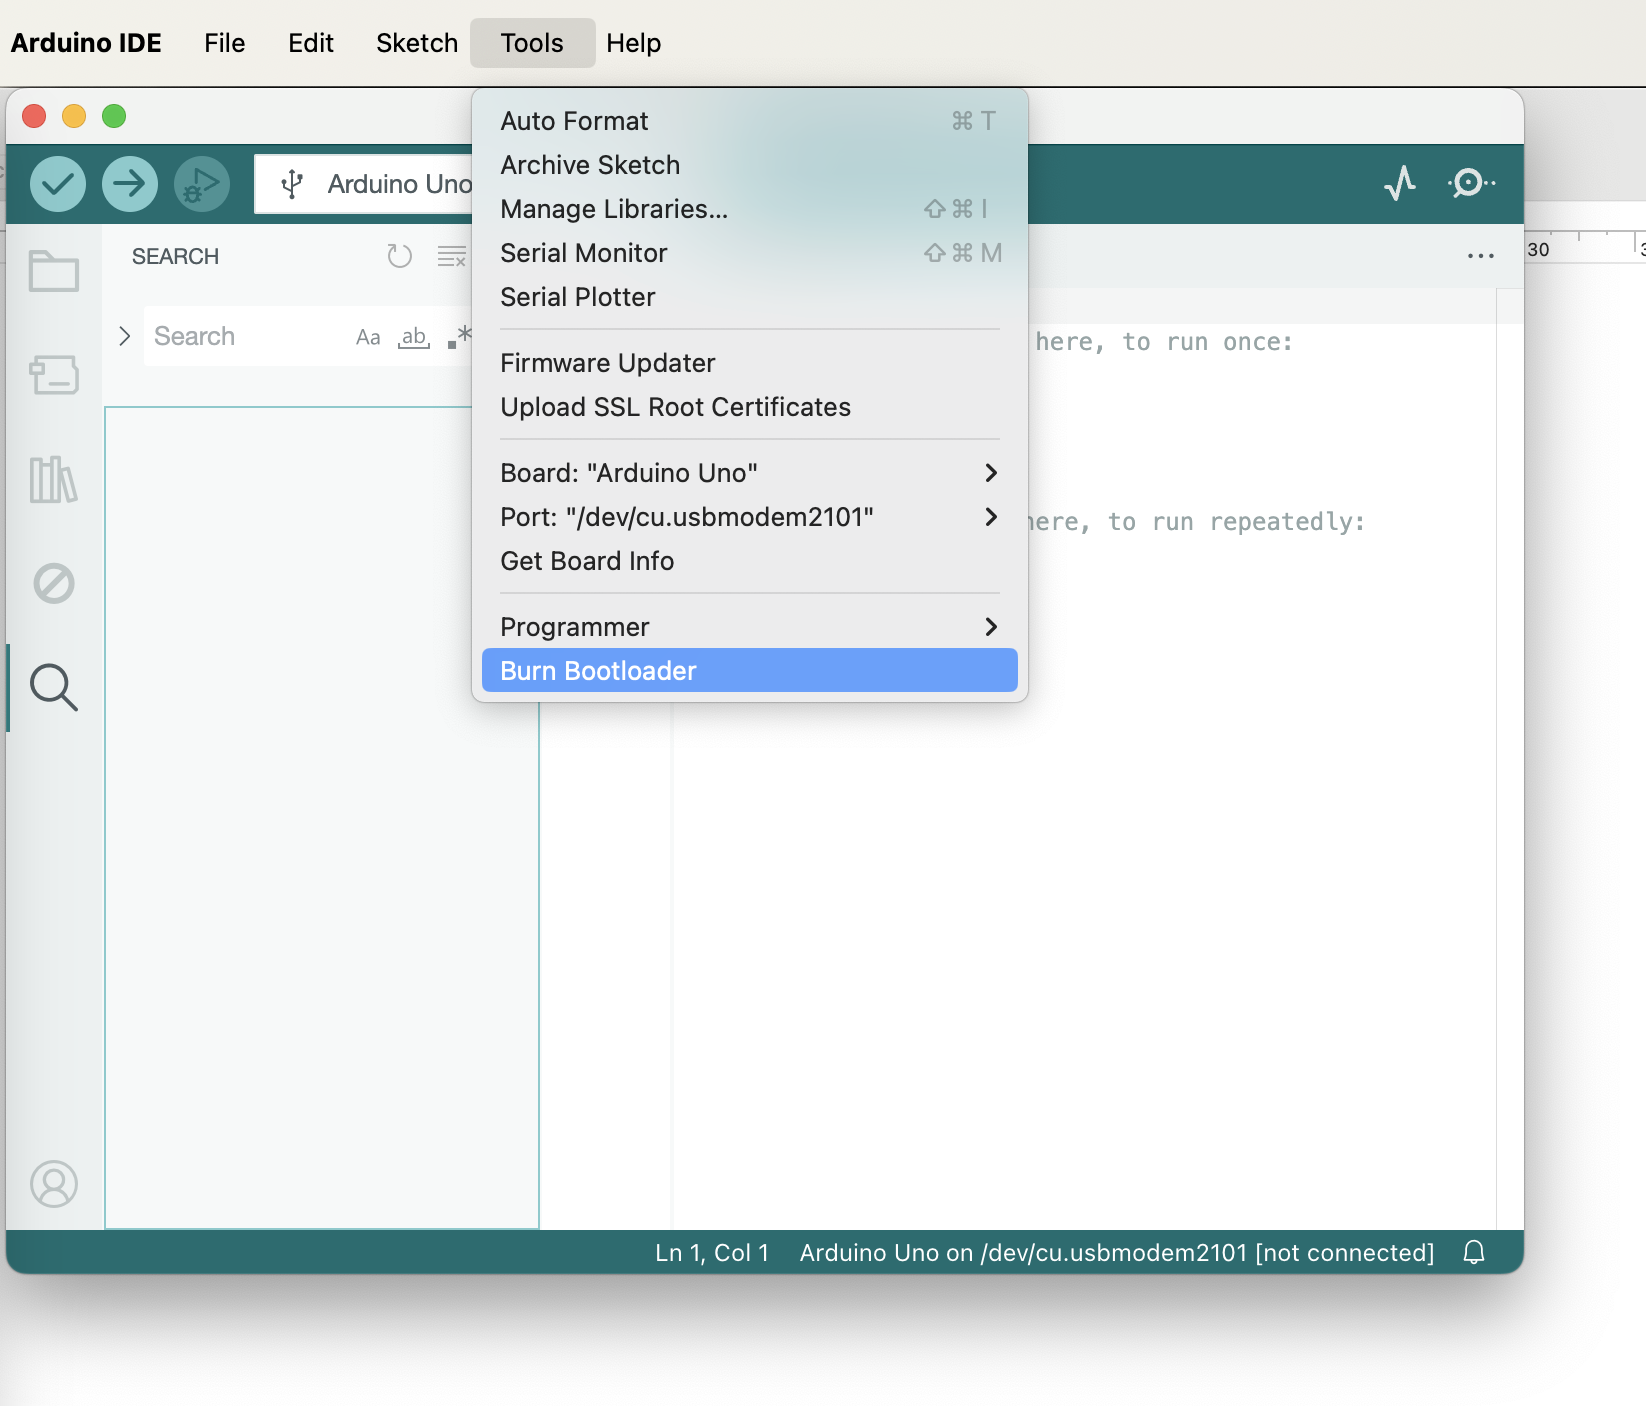Close the Tools menu in menu bar
Image resolution: width=1646 pixels, height=1406 pixels.
pos(532,43)
